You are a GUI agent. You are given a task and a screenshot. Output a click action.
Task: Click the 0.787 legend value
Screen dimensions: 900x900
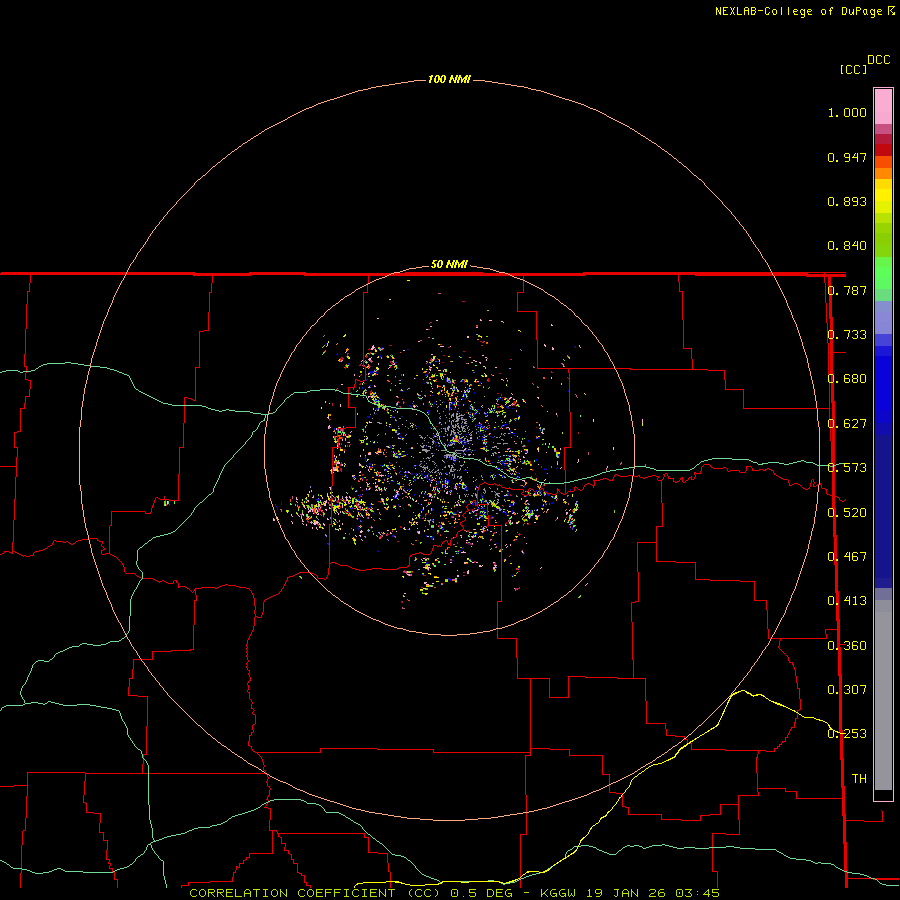coord(847,290)
